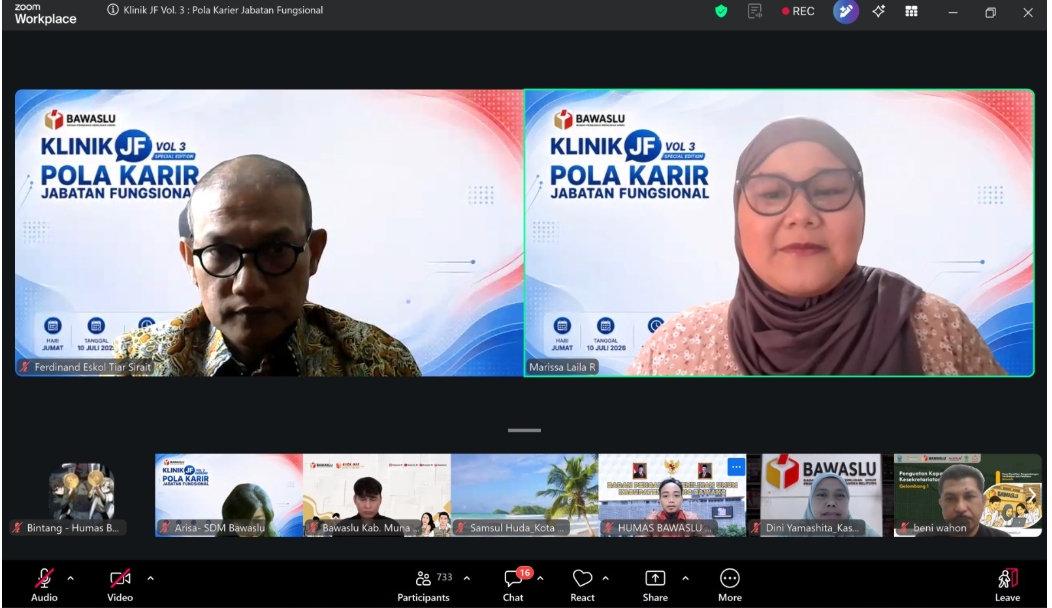Open the More options menu
The width and height of the screenshot is (1052, 608).
pos(730,585)
